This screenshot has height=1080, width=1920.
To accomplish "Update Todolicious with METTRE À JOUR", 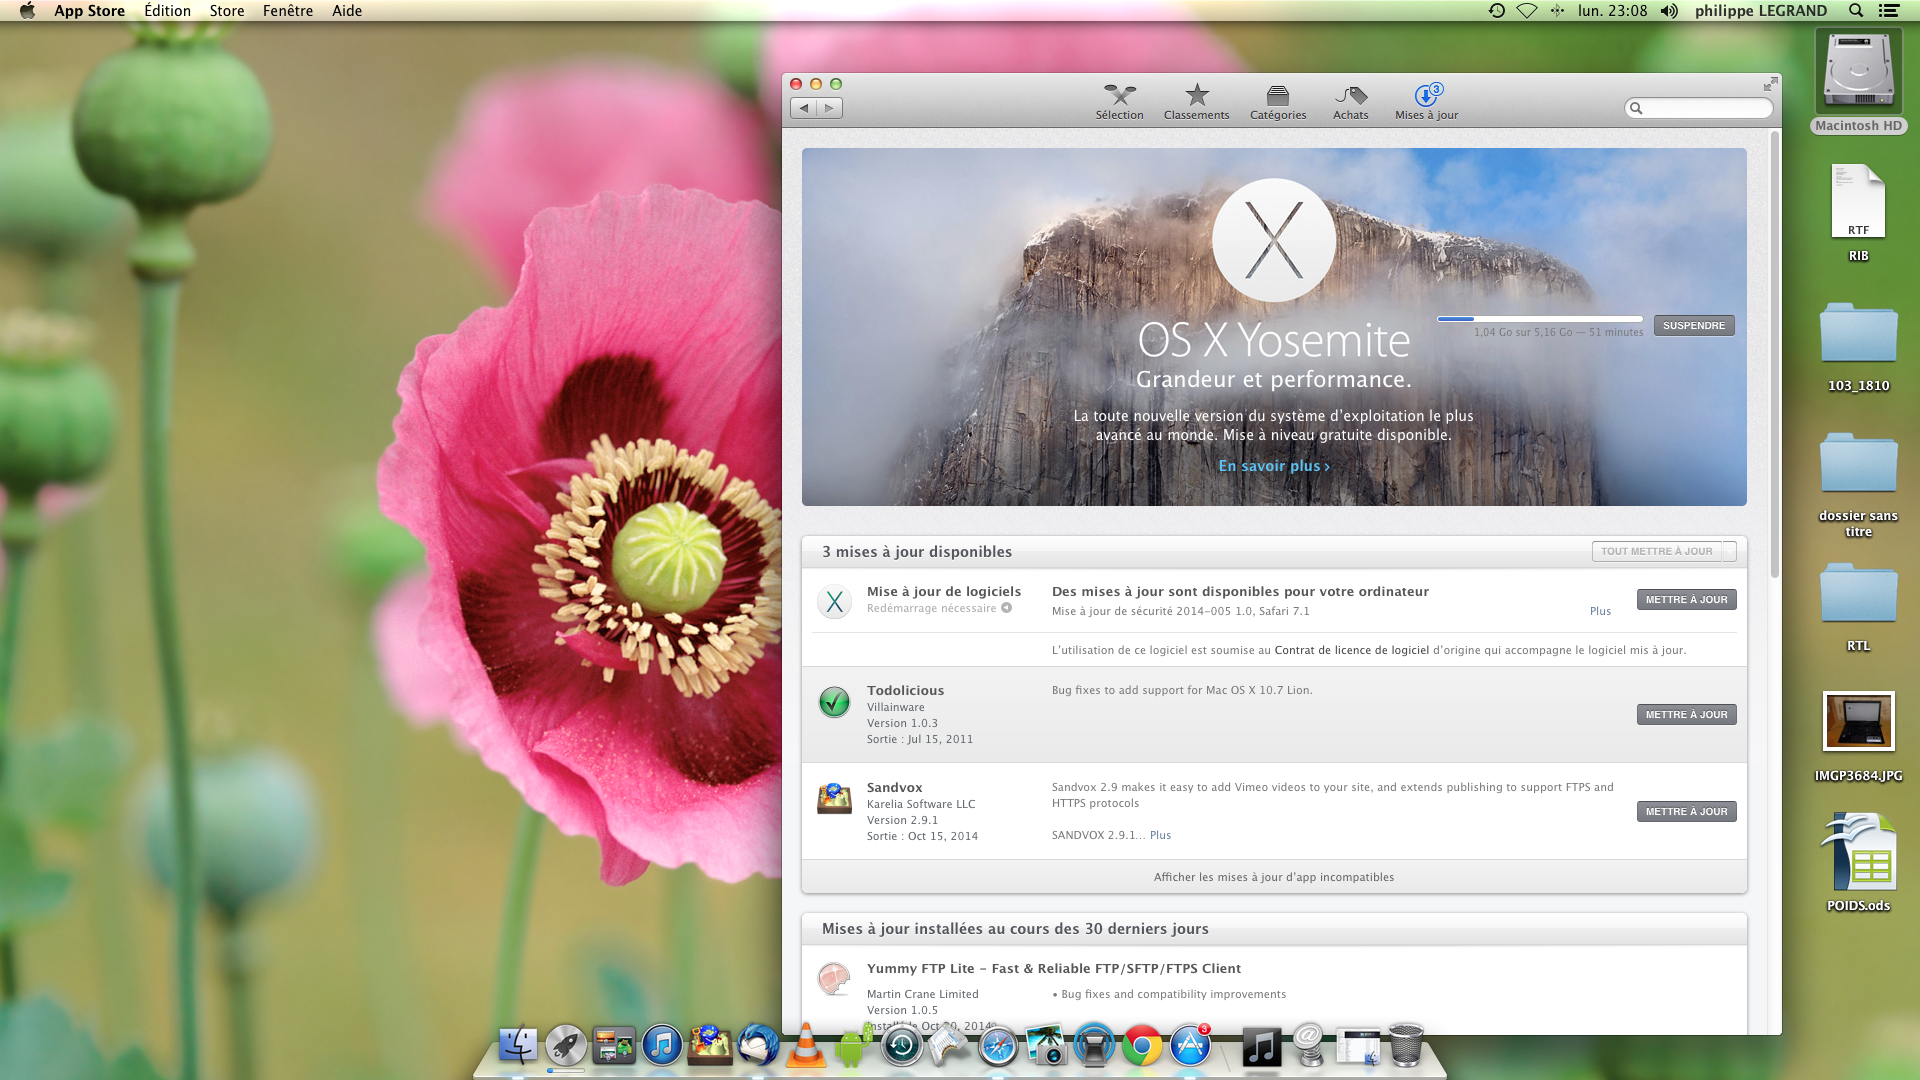I will [x=1686, y=715].
